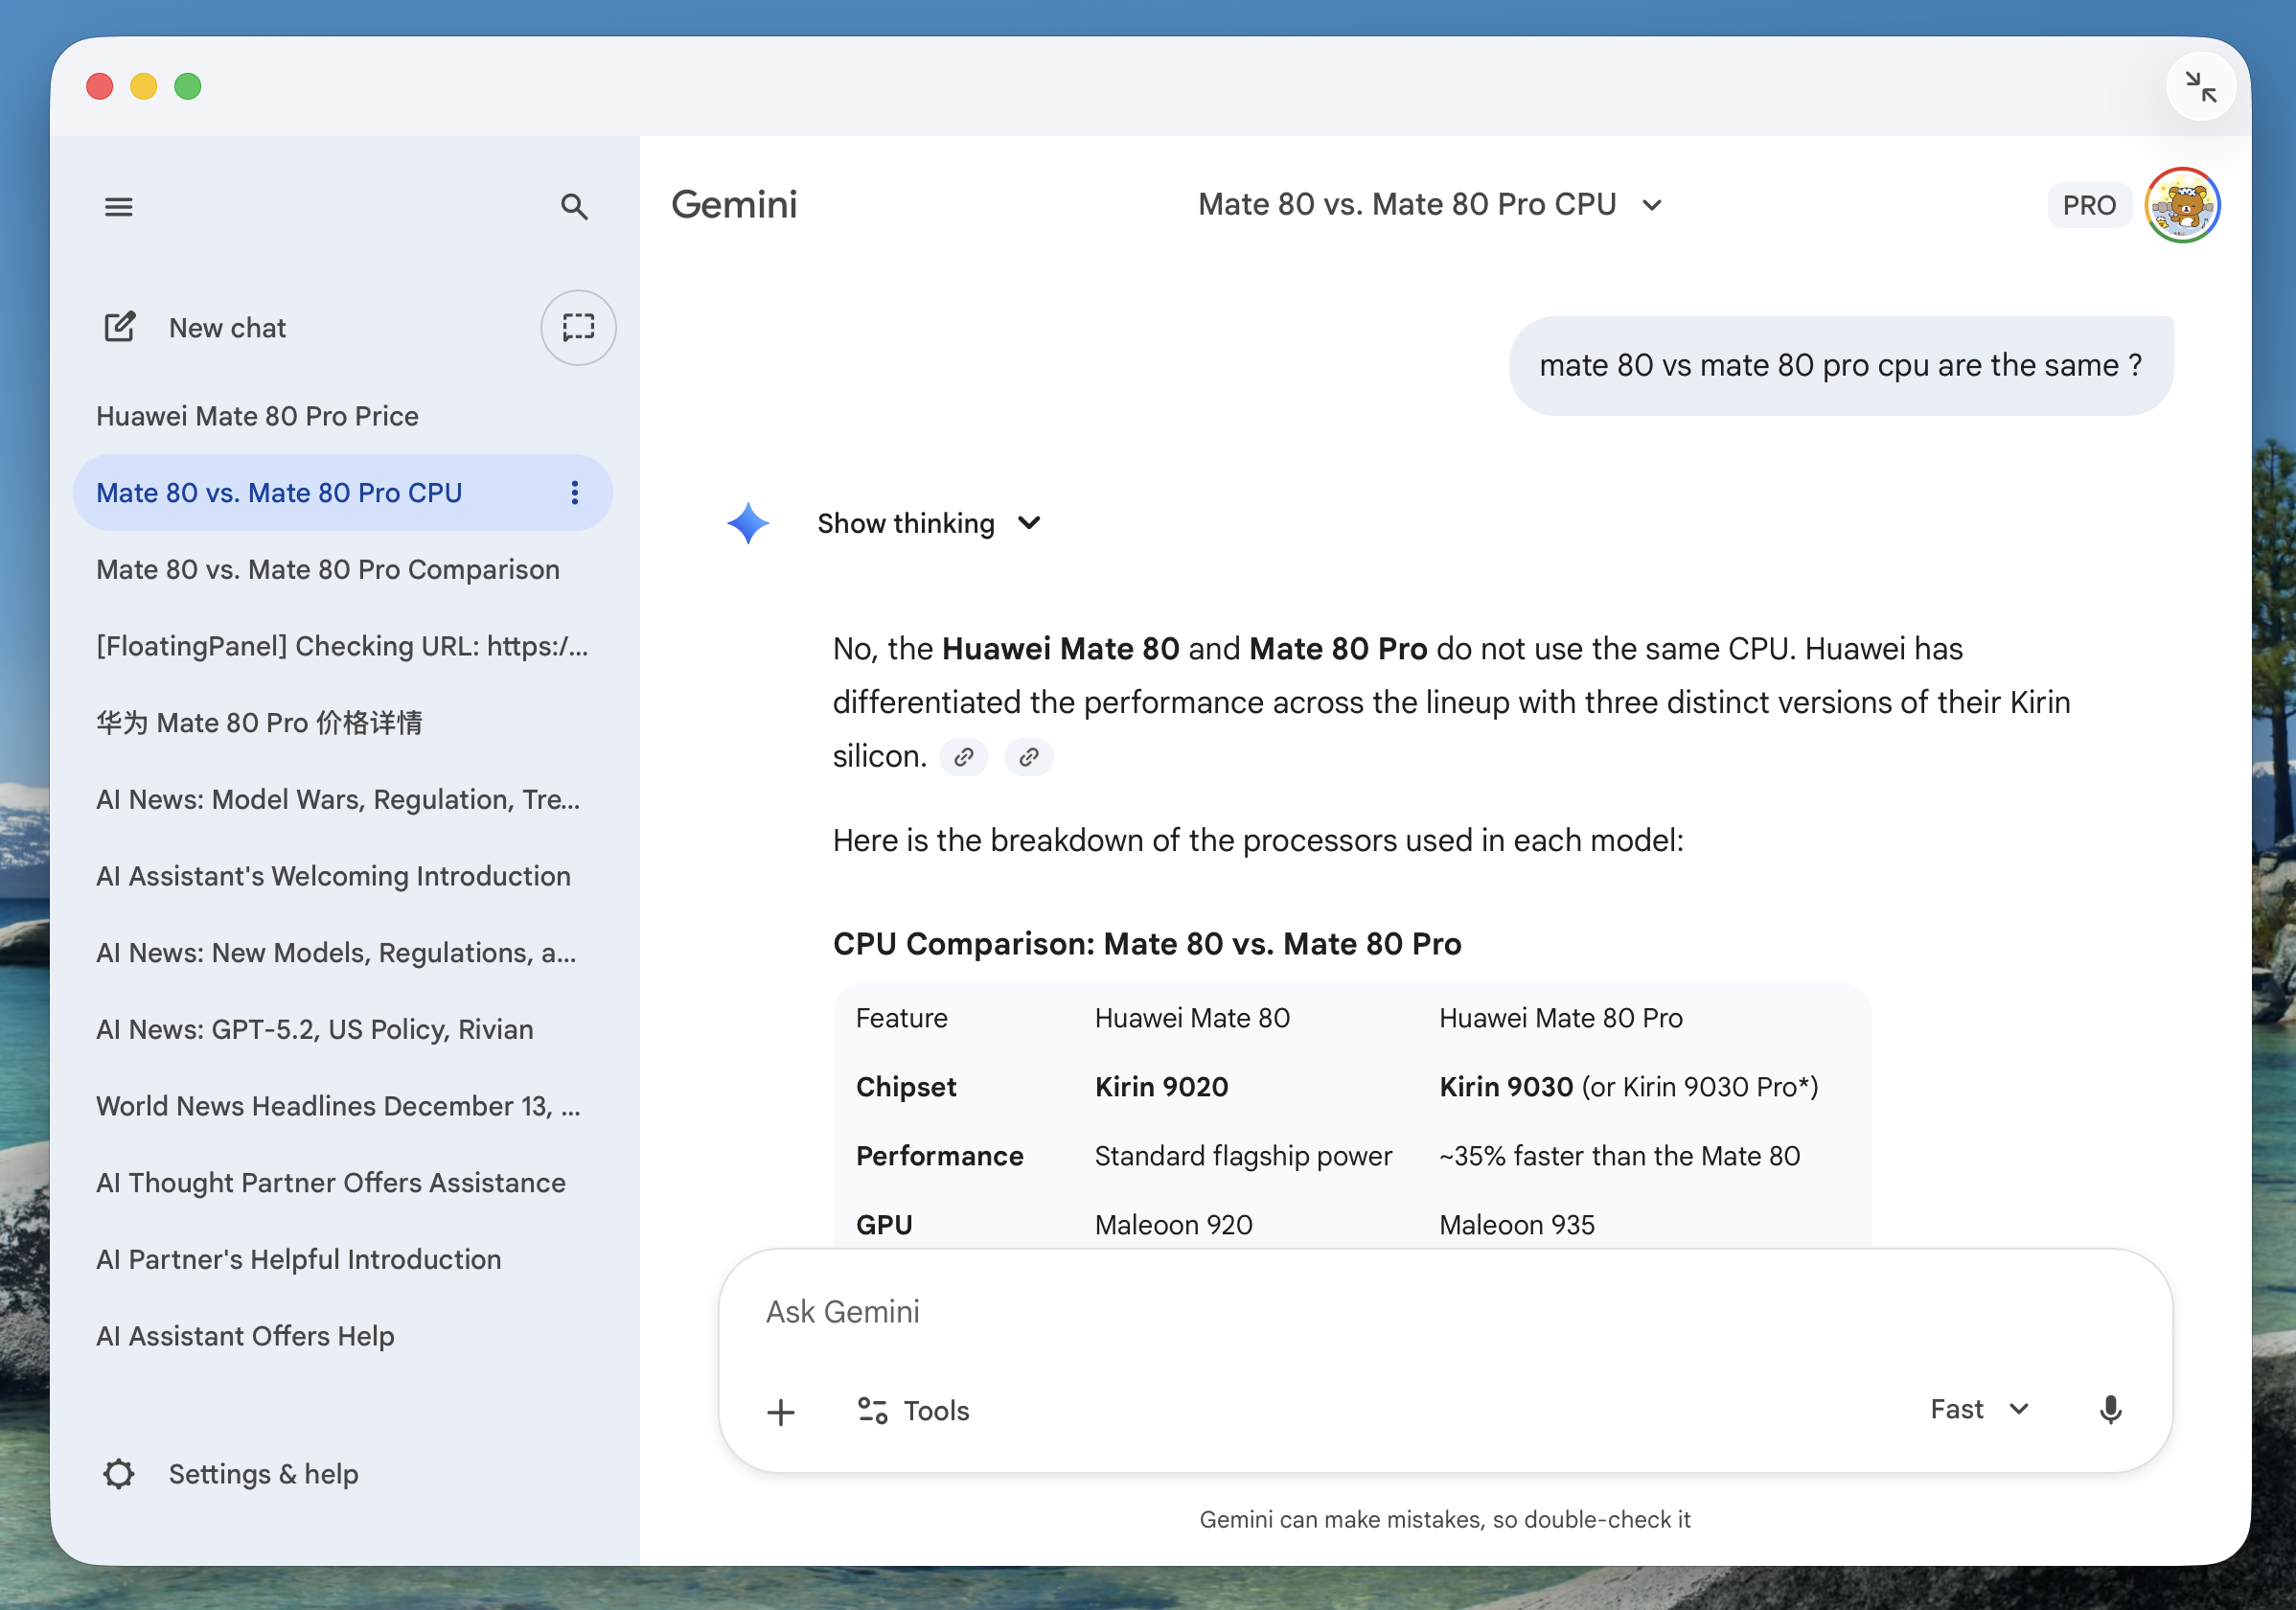
Task: Click the Gemini can make mistakes disclaimer
Action: pyautogui.click(x=1445, y=1519)
